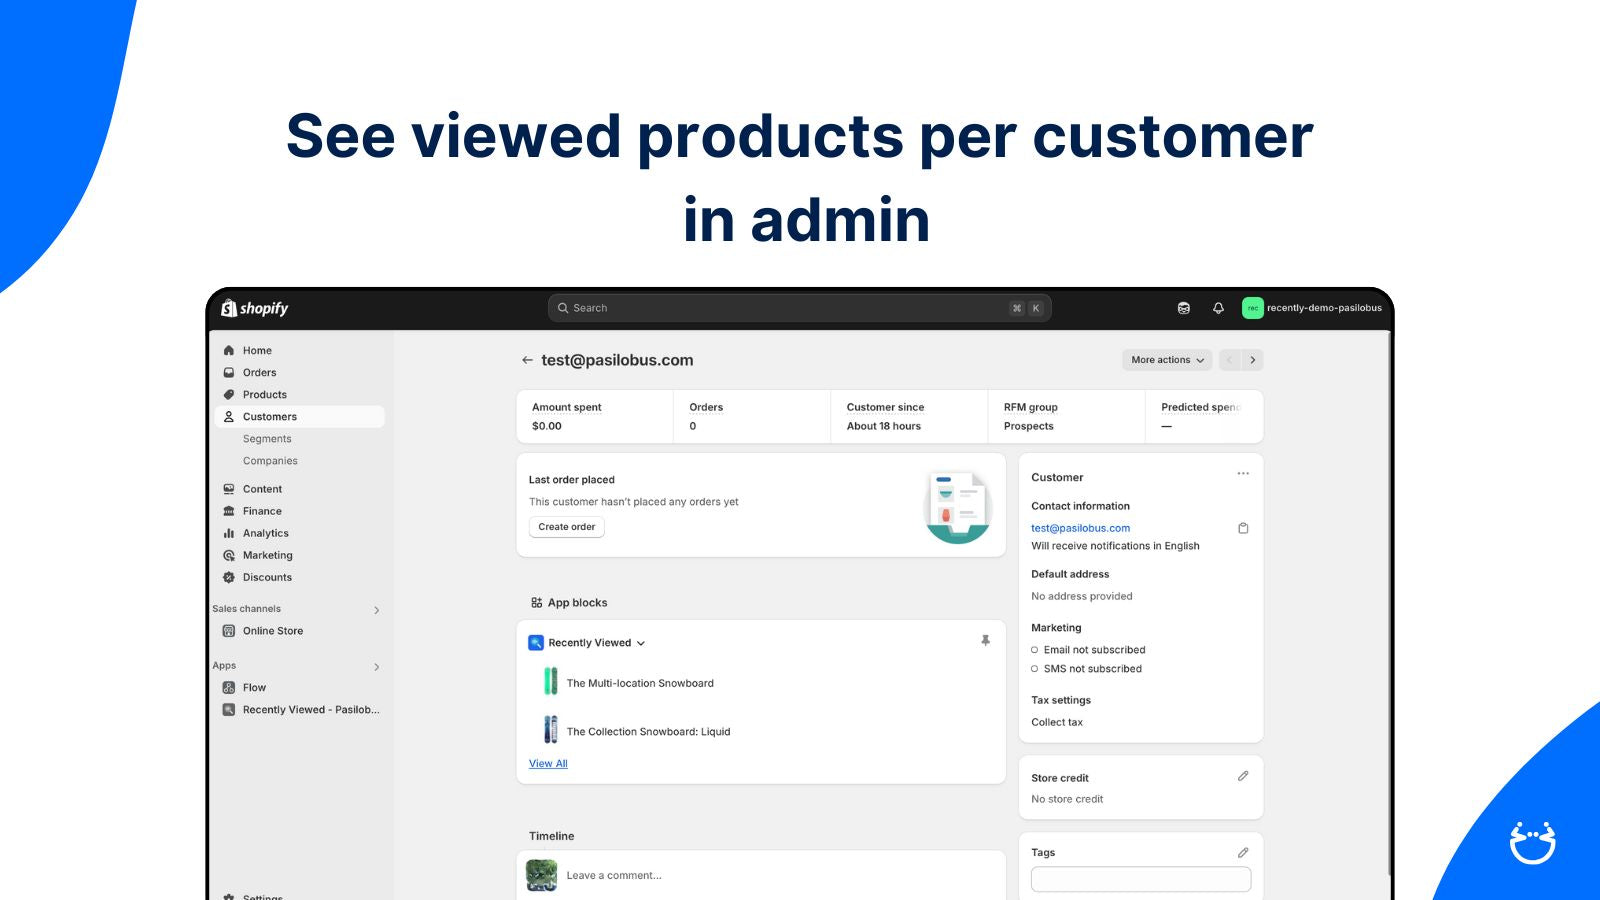Click 'No store credit' text

pos(1067,799)
